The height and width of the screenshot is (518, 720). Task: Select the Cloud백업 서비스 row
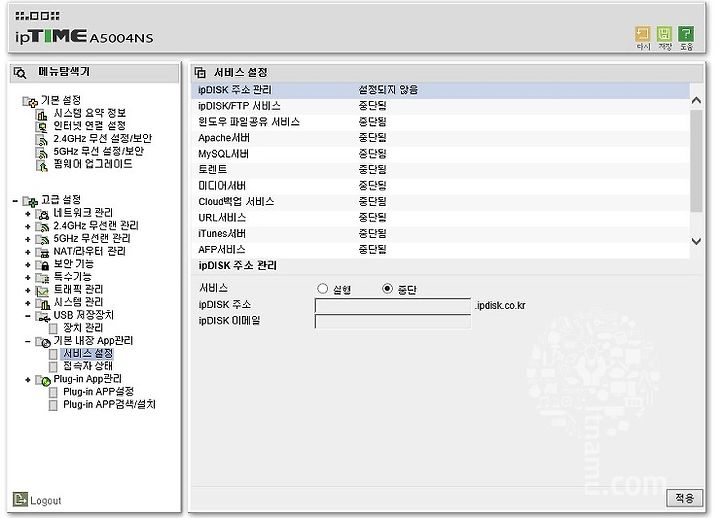[440, 202]
